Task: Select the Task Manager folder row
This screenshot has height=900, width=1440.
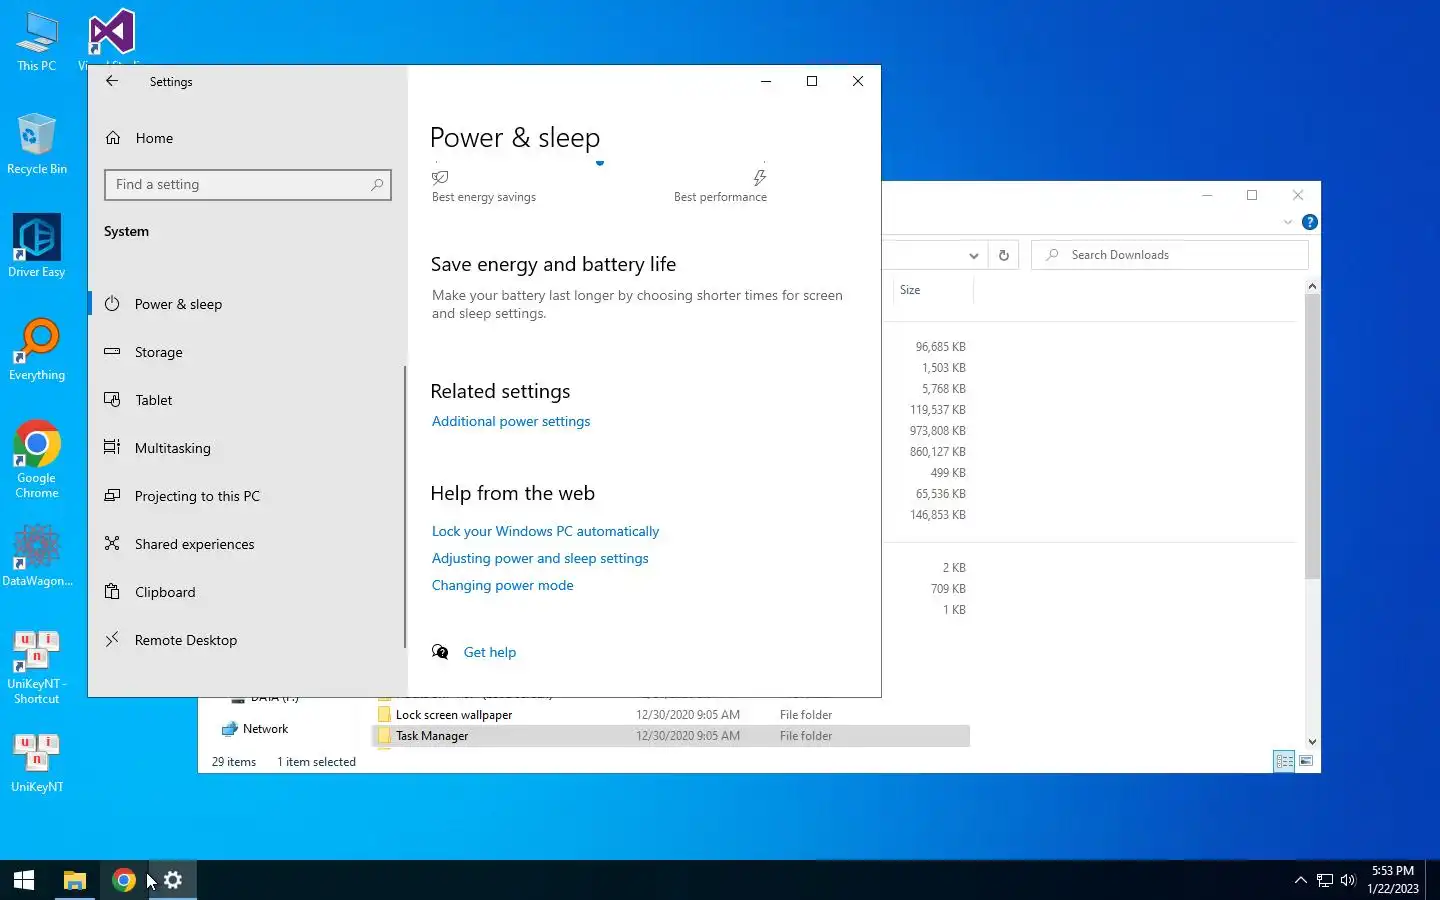Action: pyautogui.click(x=671, y=736)
